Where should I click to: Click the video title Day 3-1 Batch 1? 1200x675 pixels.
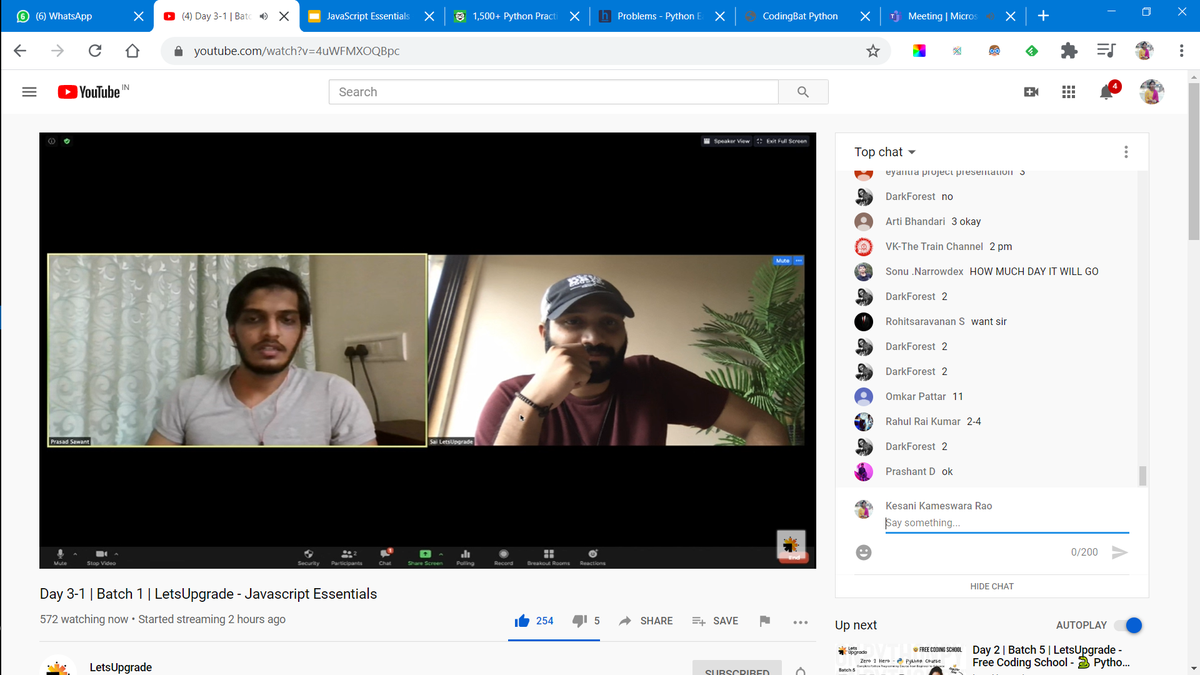tap(208, 594)
